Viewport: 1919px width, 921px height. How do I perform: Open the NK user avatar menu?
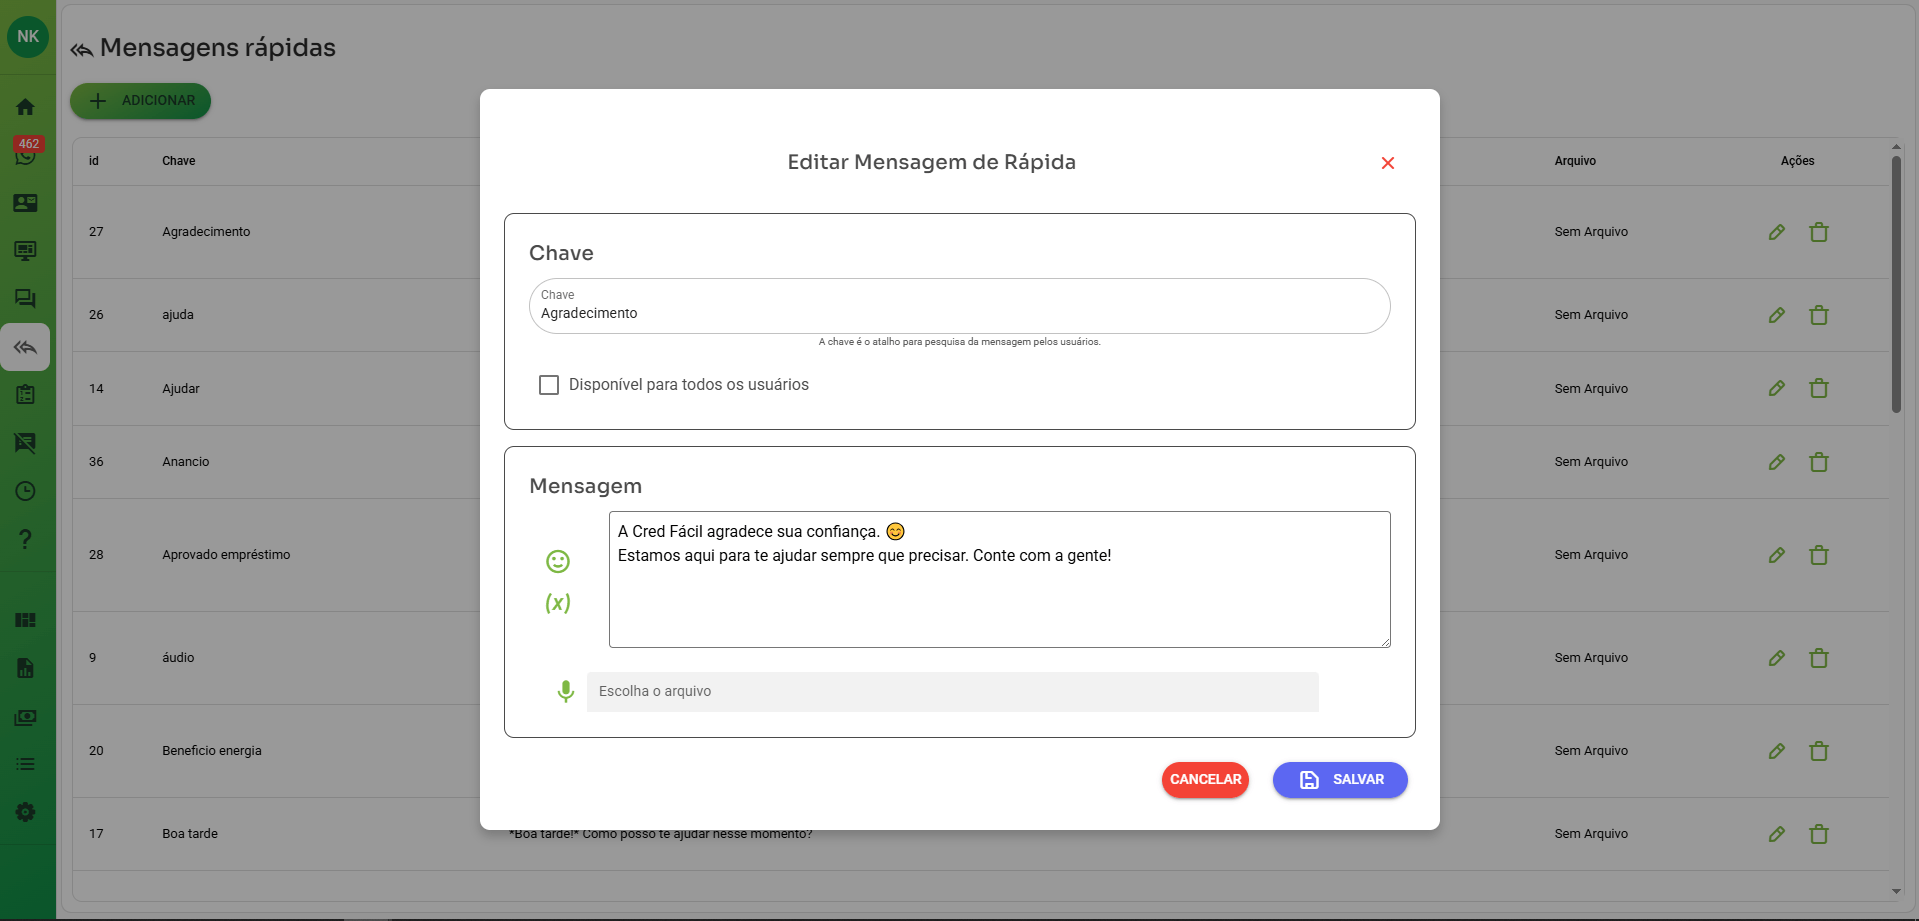(28, 37)
